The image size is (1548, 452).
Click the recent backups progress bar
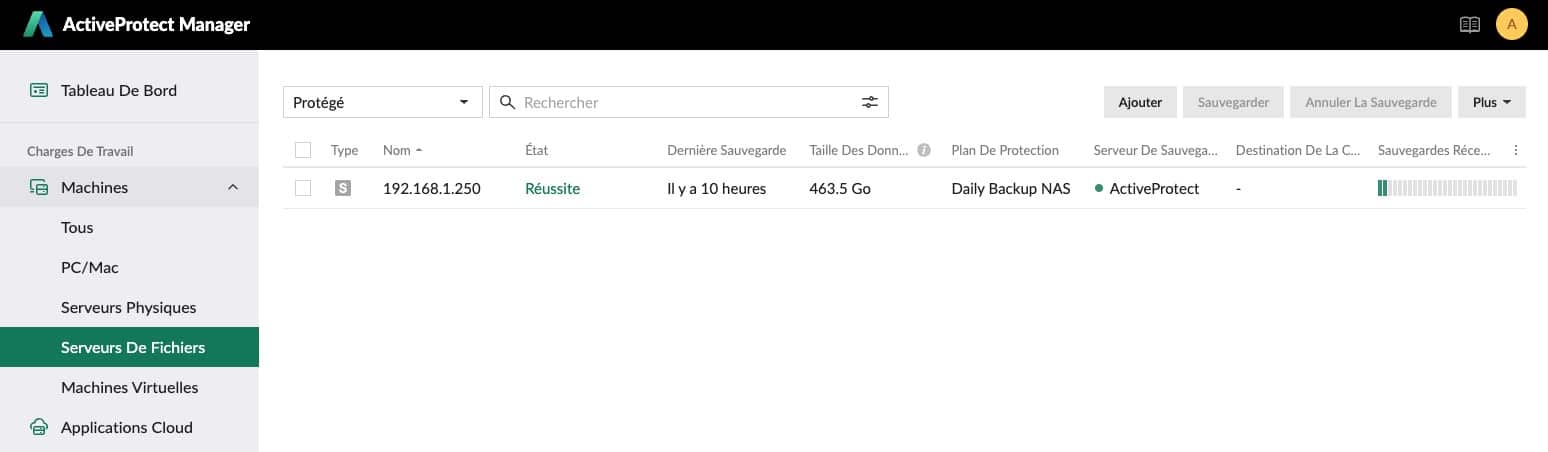tap(1447, 188)
